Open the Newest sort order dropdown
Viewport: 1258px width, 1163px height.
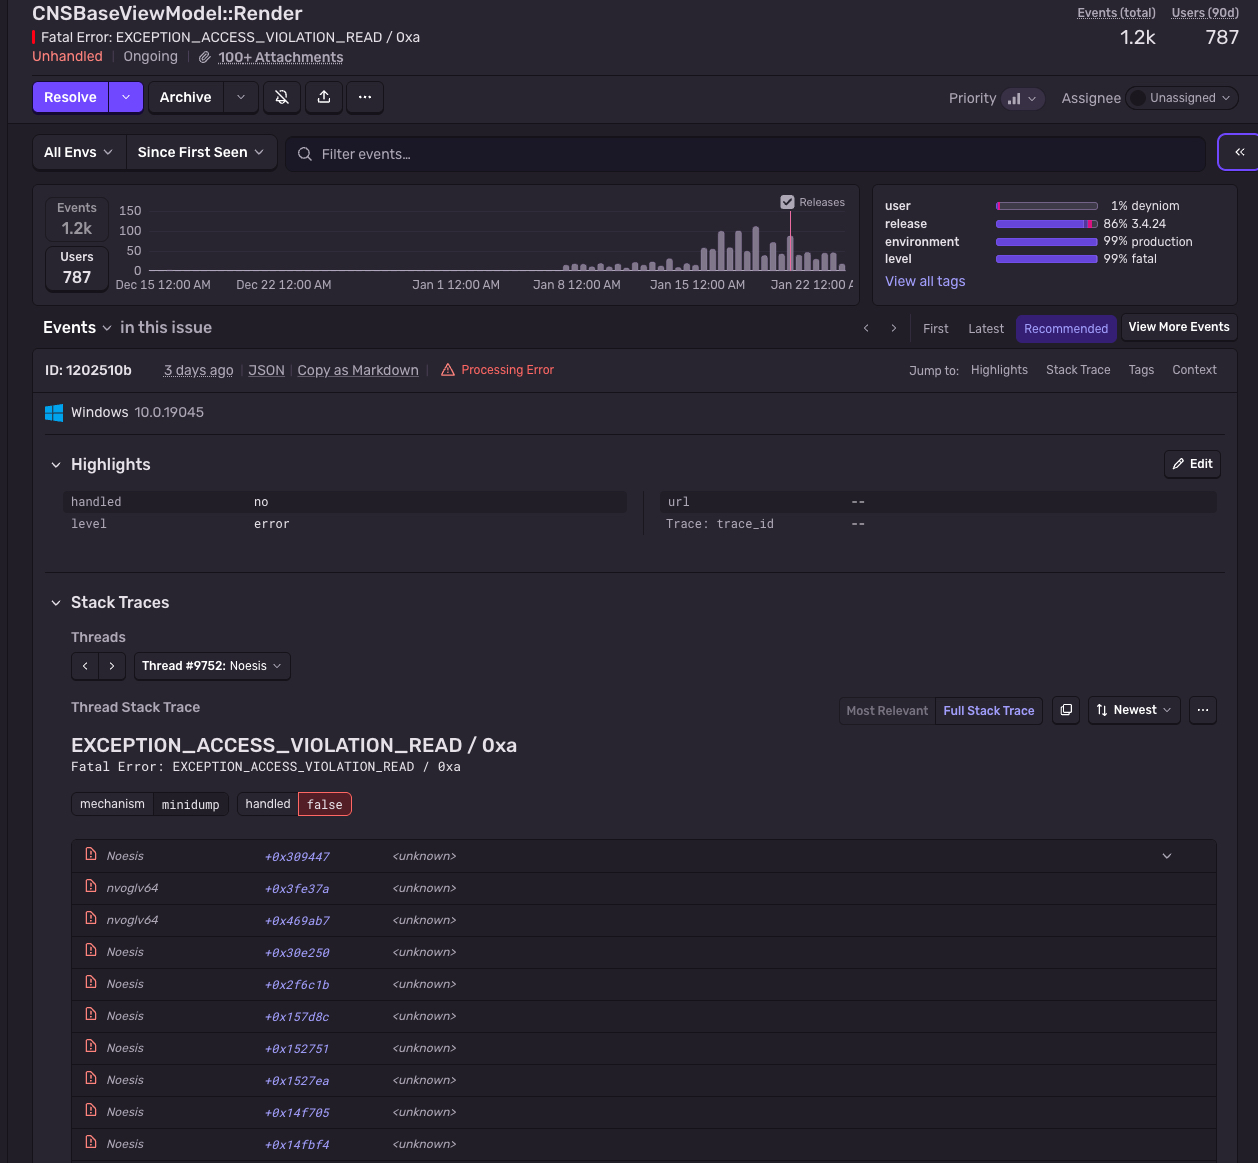[1134, 710]
